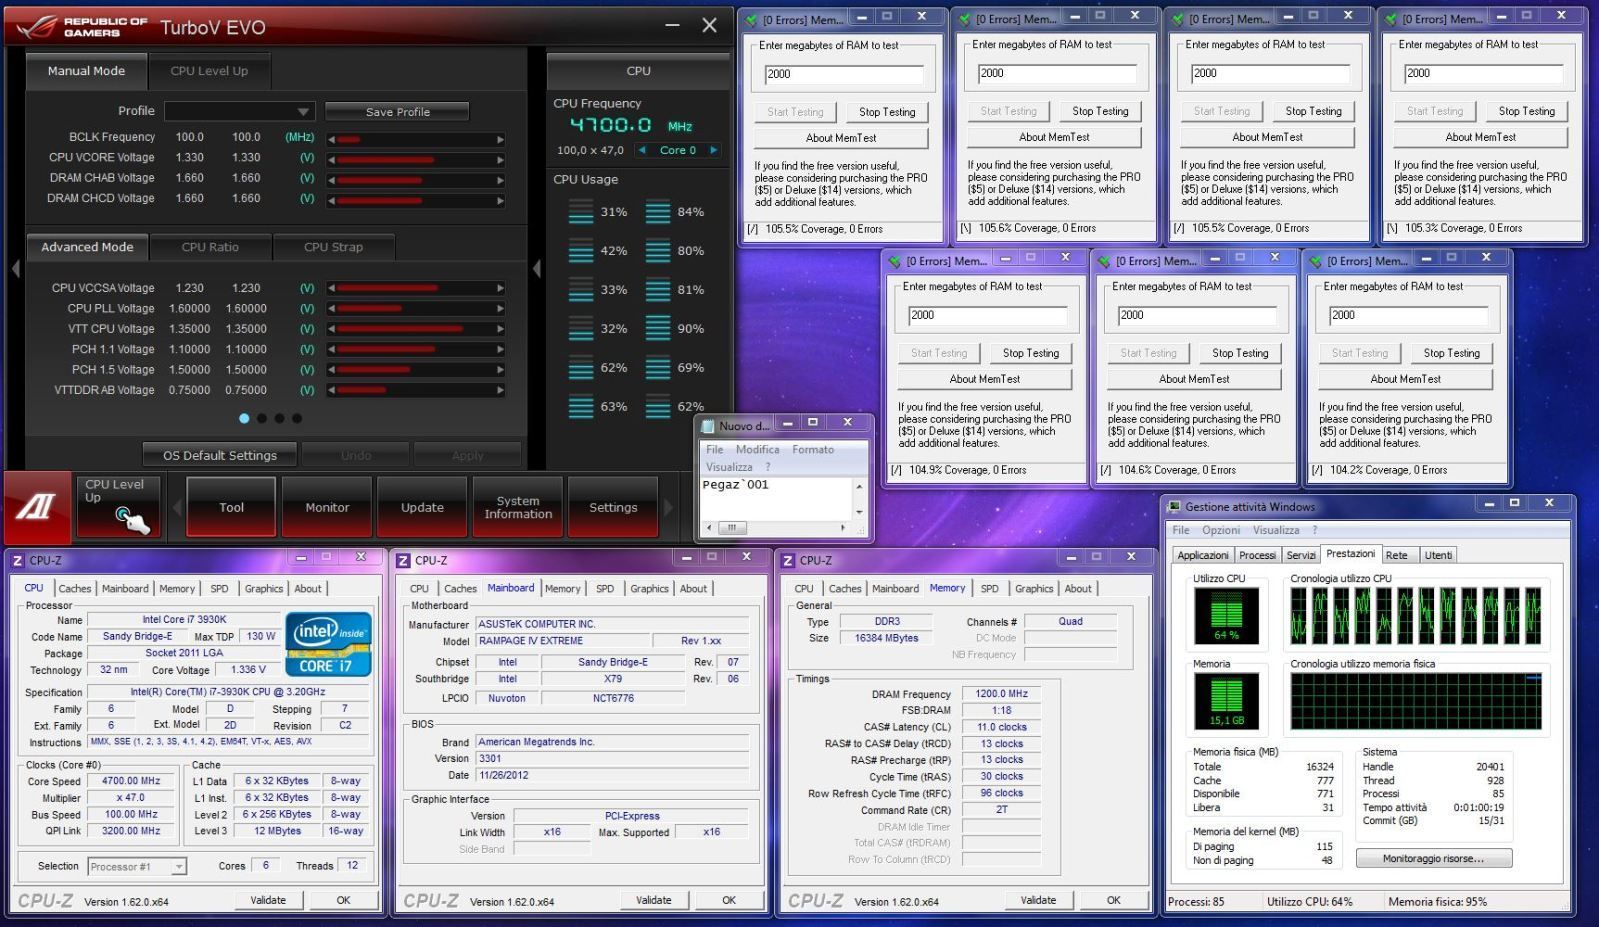The height and width of the screenshot is (927, 1599).
Task: Click RAM megabytes field in 105.3% Coverage MemTest
Action: click(1483, 73)
